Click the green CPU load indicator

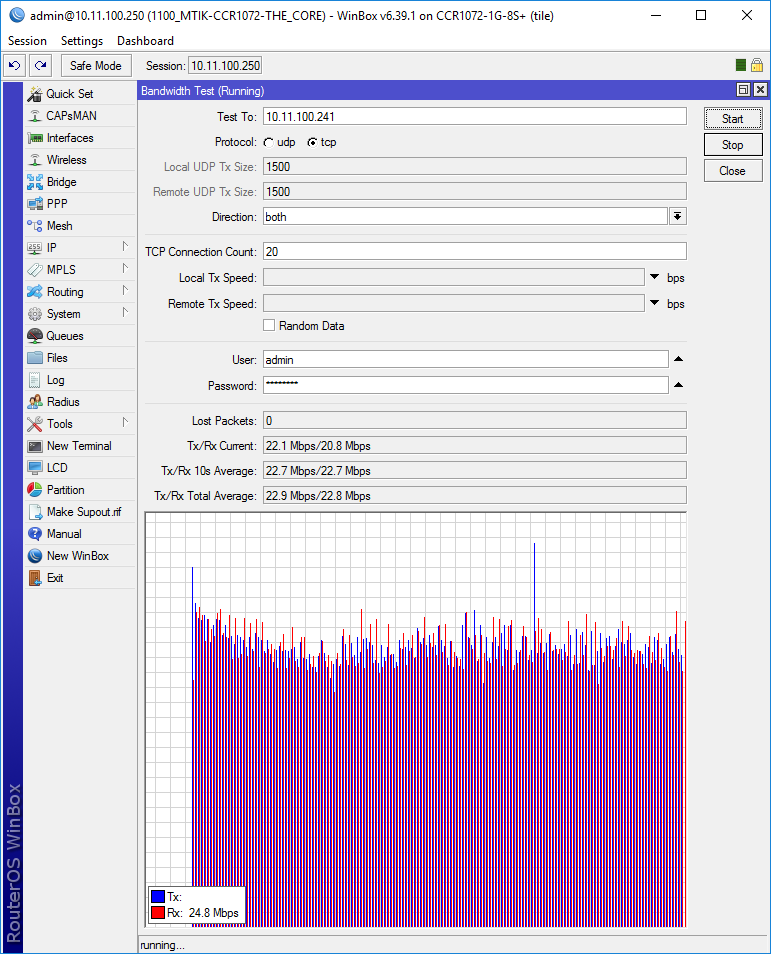(x=741, y=65)
